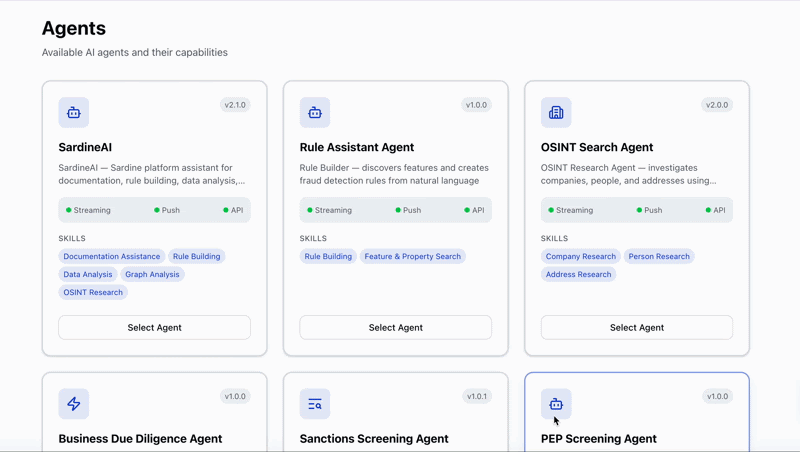
Task: Open the Business Due Diligence Agent card title
Action: point(140,439)
